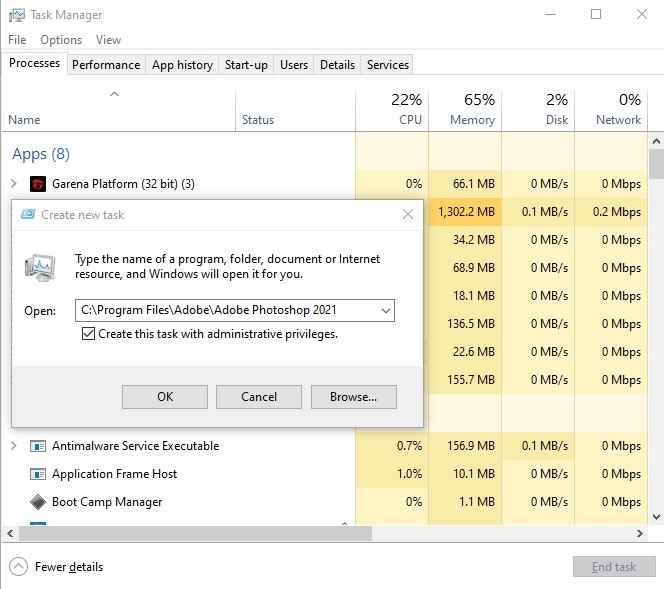
Task: Sort by the CPU column header
Action: [x=392, y=111]
